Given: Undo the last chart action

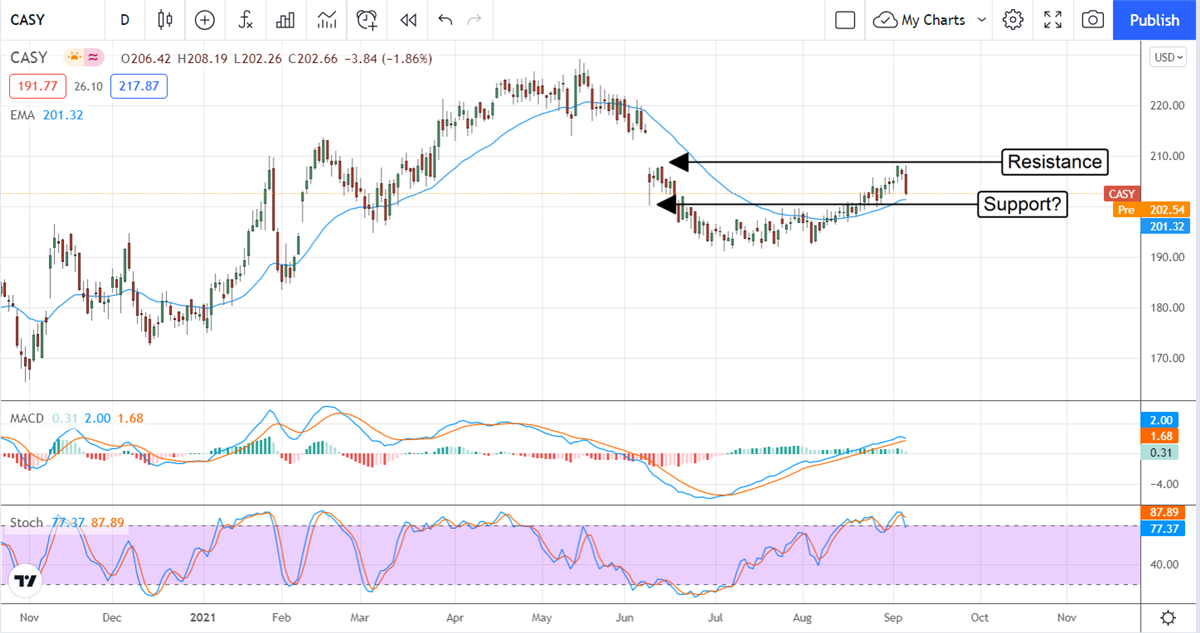Looking at the screenshot, I should [445, 20].
